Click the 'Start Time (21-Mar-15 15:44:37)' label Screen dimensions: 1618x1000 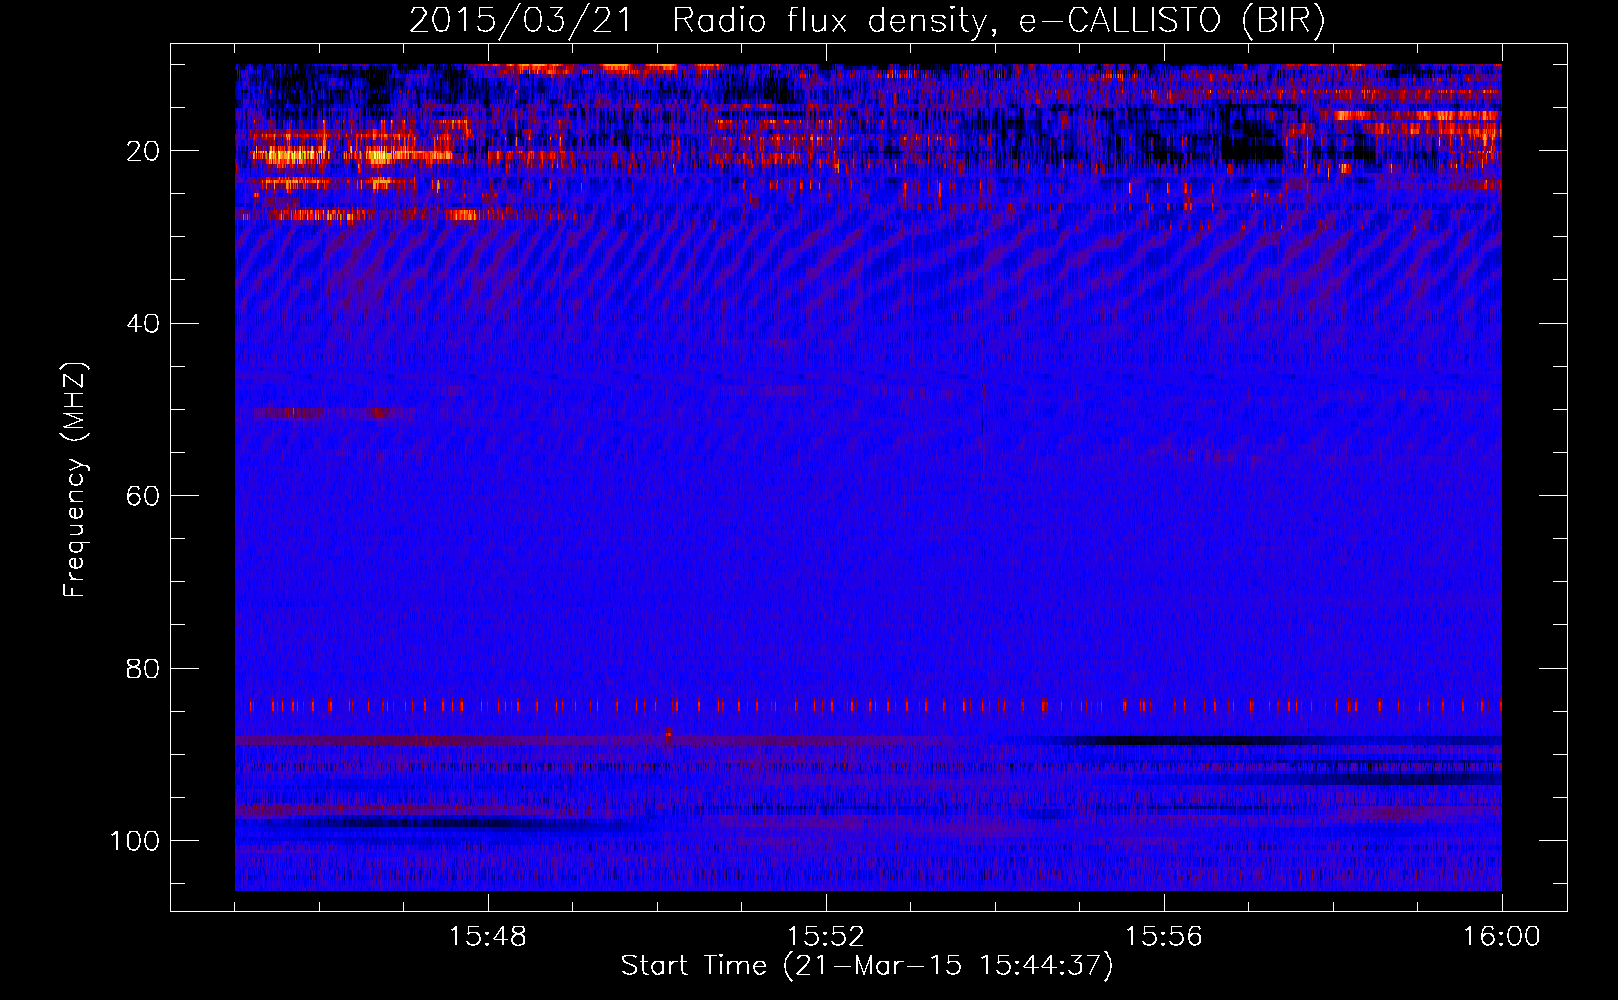[x=867, y=966]
